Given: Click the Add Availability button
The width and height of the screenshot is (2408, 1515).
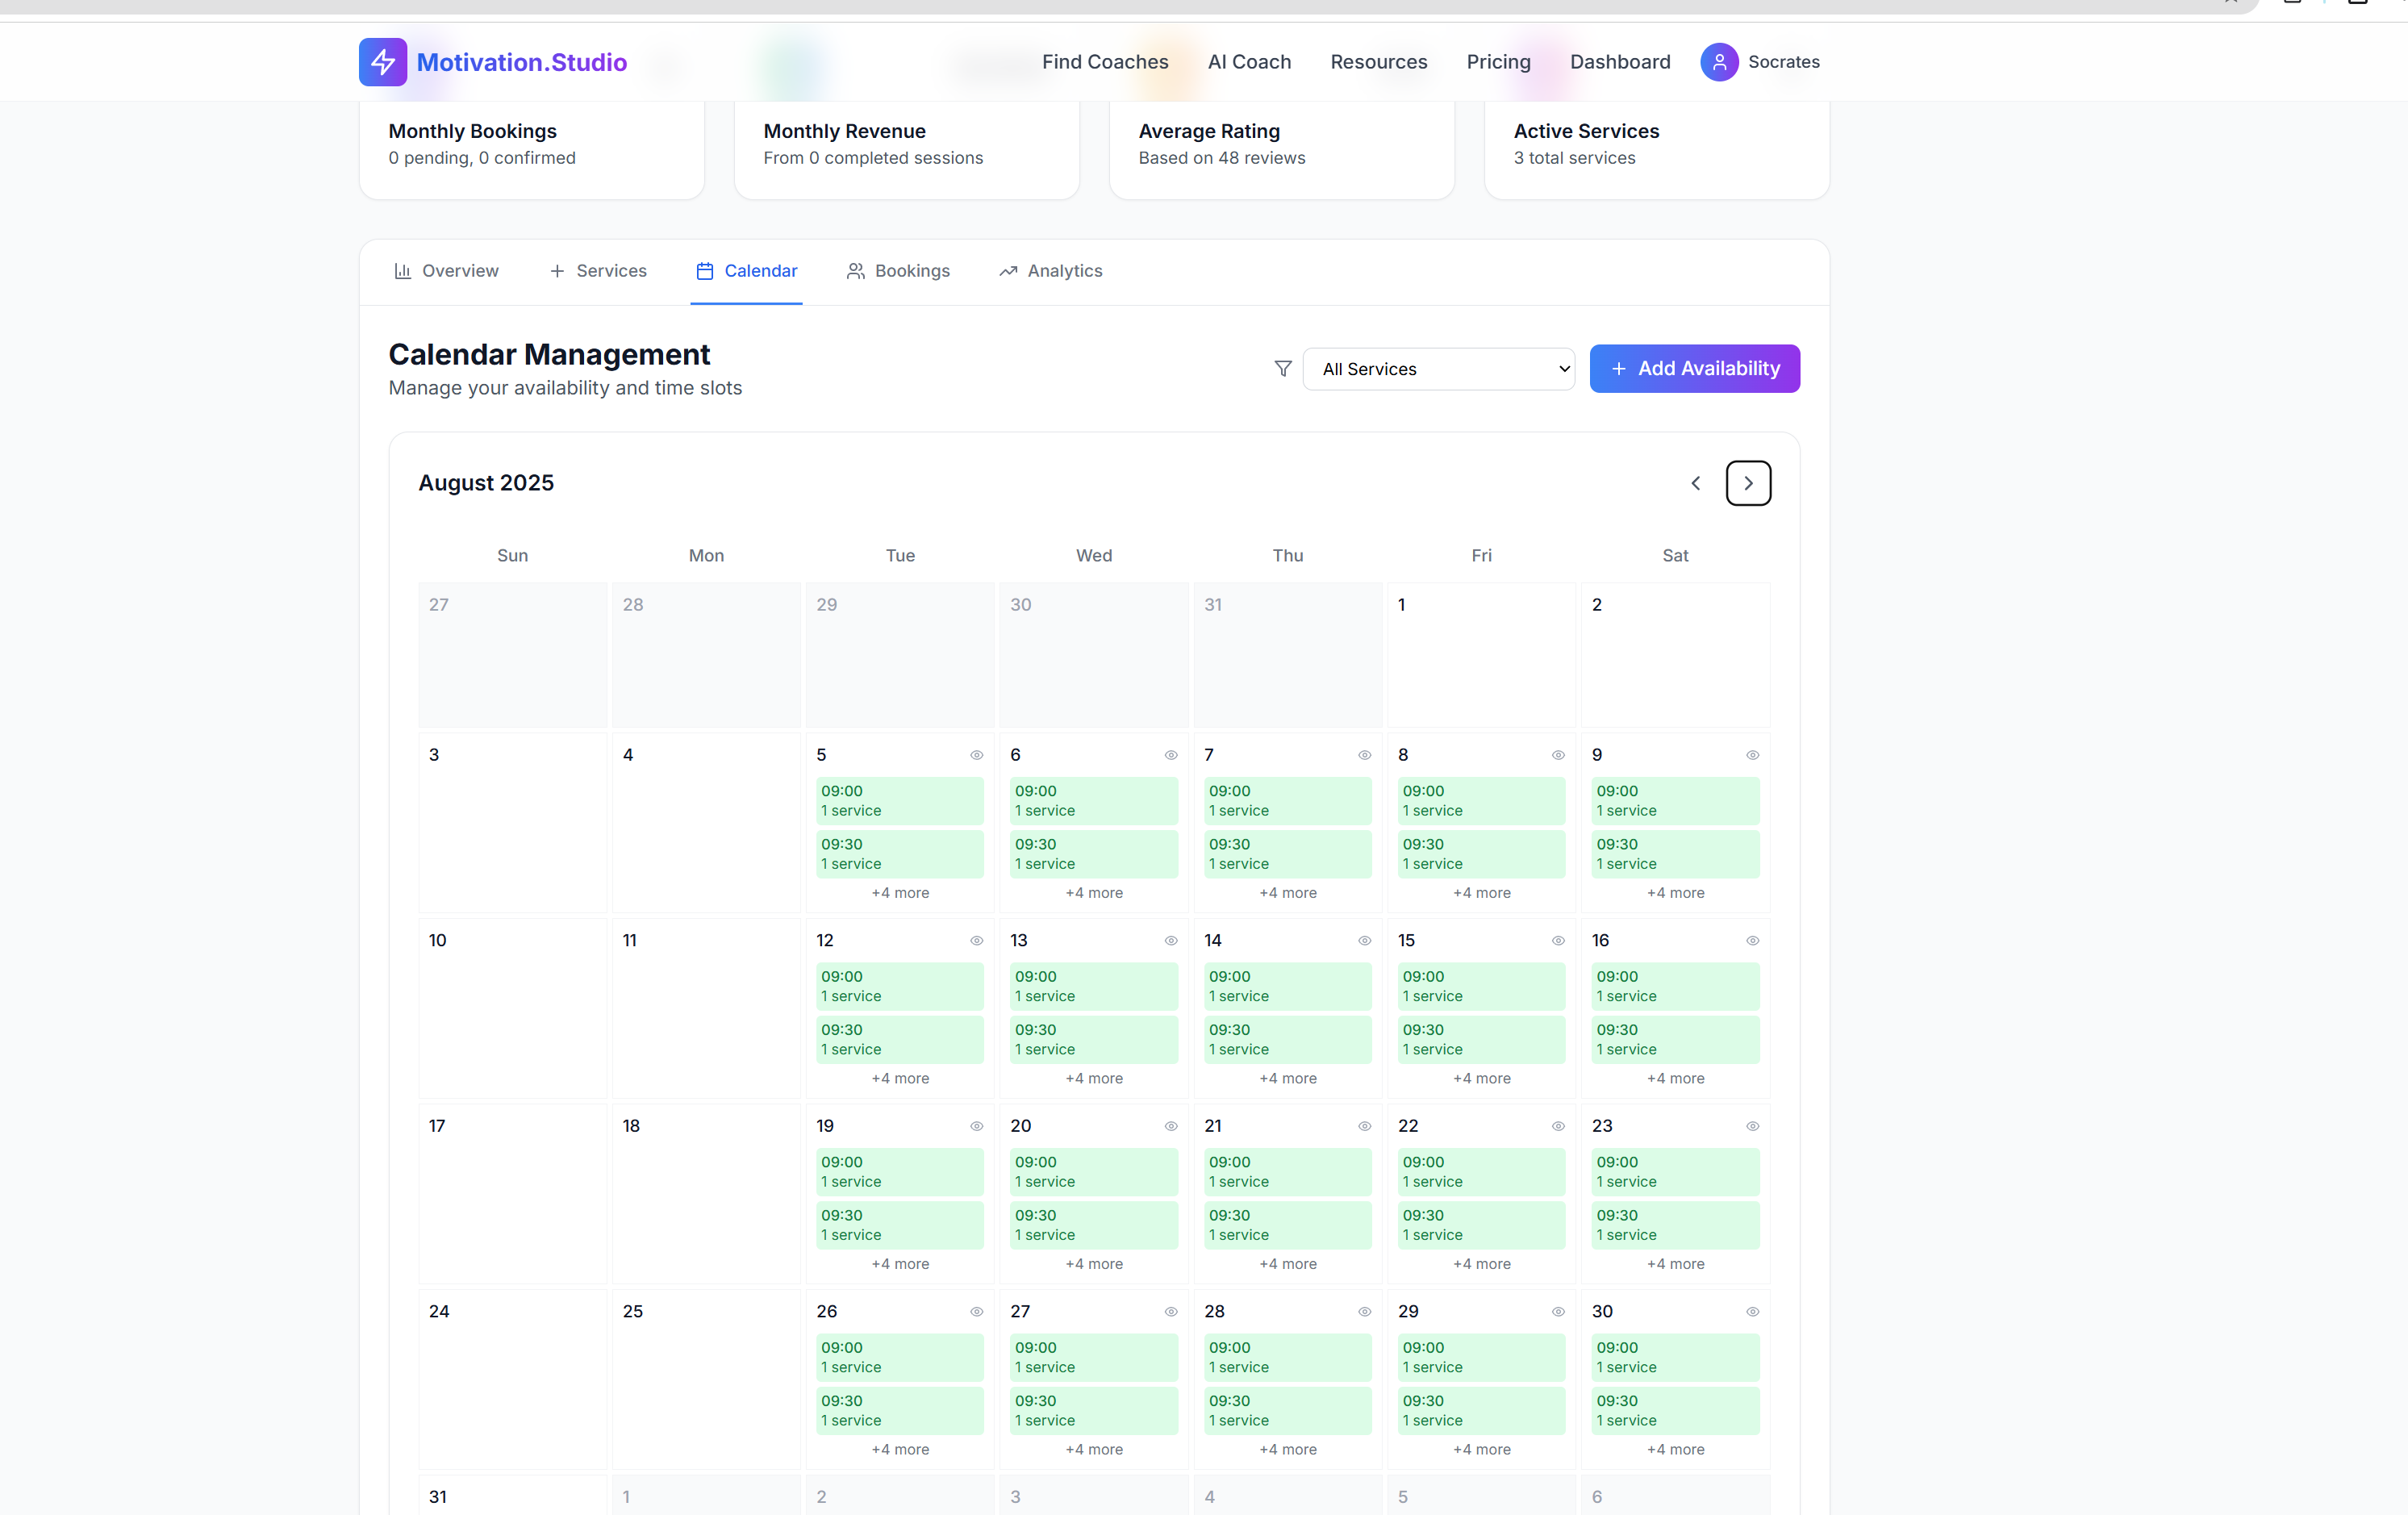Looking at the screenshot, I should pyautogui.click(x=1694, y=369).
